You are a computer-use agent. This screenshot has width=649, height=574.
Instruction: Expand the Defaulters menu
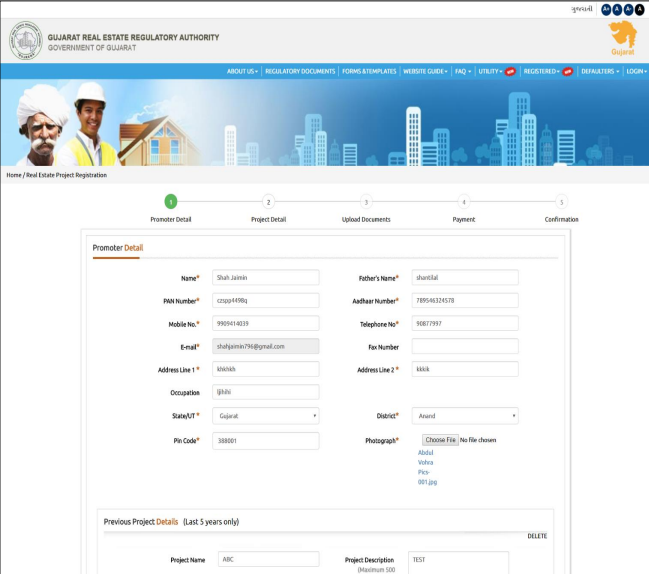[x=600, y=71]
